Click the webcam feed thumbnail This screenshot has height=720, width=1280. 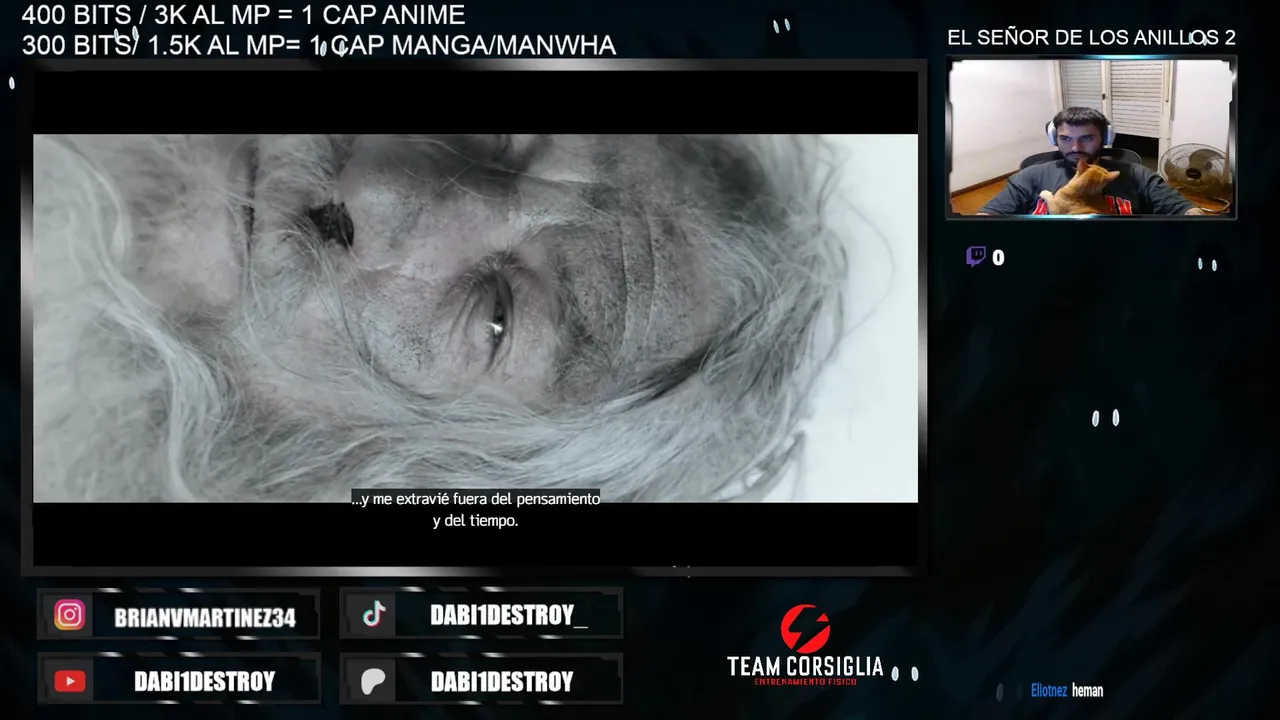1091,137
